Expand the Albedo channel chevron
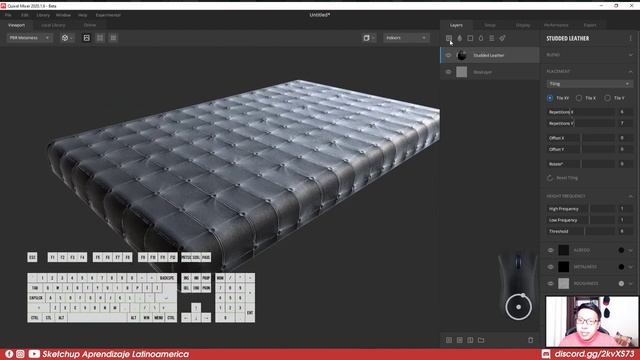The image size is (640, 360). [631, 250]
